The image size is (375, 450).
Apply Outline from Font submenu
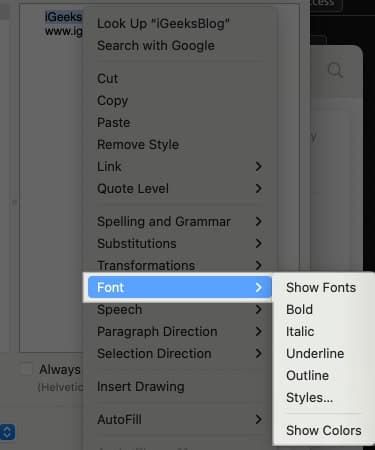coord(323,376)
